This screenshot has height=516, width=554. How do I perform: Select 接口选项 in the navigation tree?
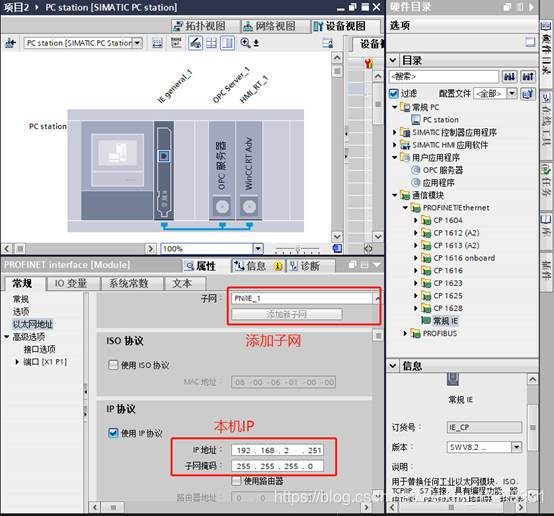pos(40,349)
